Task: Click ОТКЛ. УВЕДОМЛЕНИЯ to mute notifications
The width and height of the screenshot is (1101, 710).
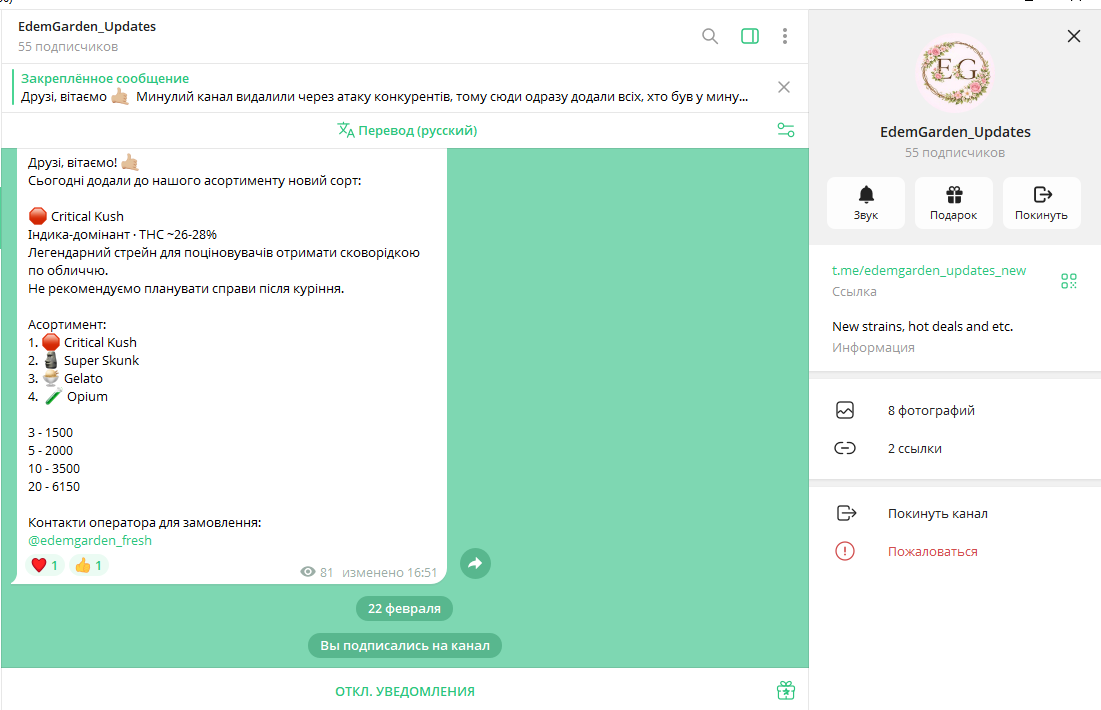Action: (404, 691)
